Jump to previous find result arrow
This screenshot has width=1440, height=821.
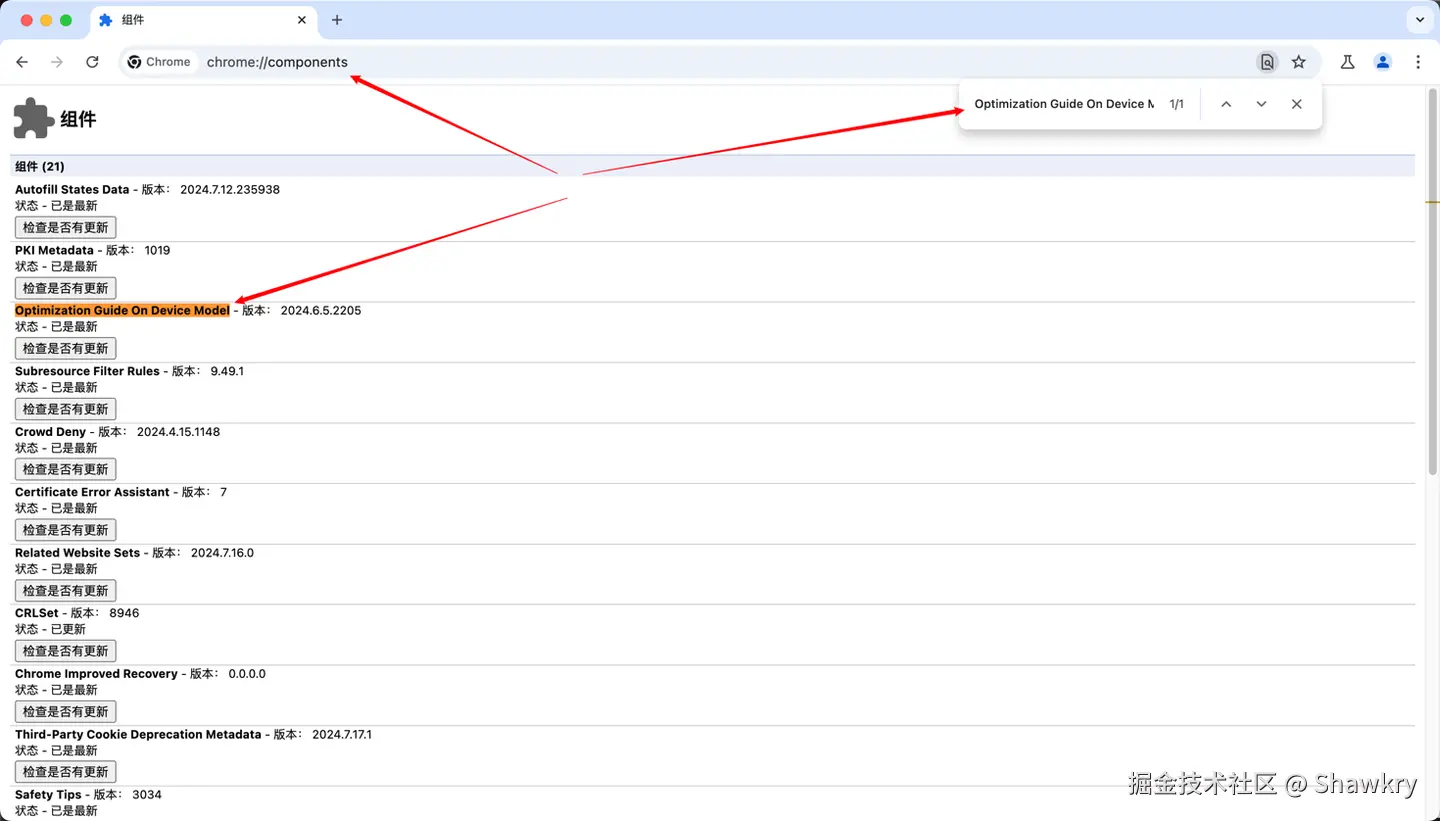point(1226,104)
